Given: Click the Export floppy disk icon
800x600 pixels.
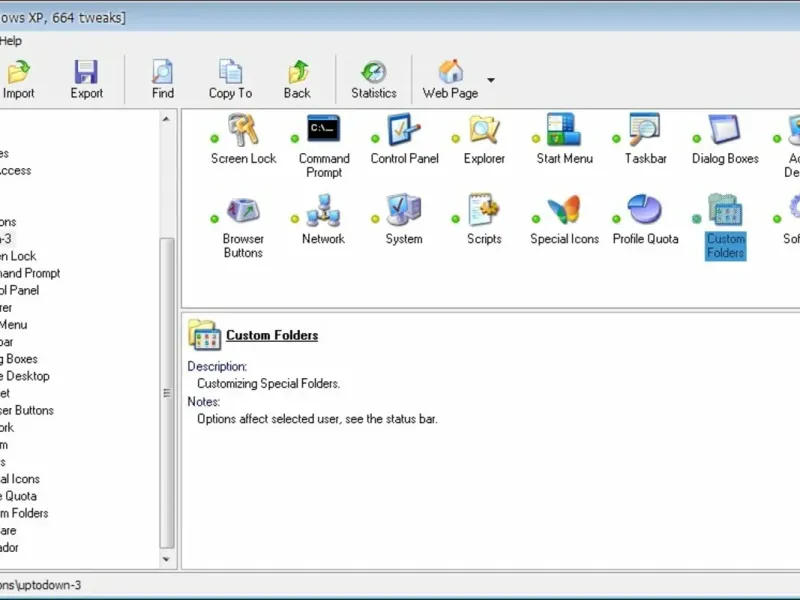Looking at the screenshot, I should pyautogui.click(x=86, y=72).
